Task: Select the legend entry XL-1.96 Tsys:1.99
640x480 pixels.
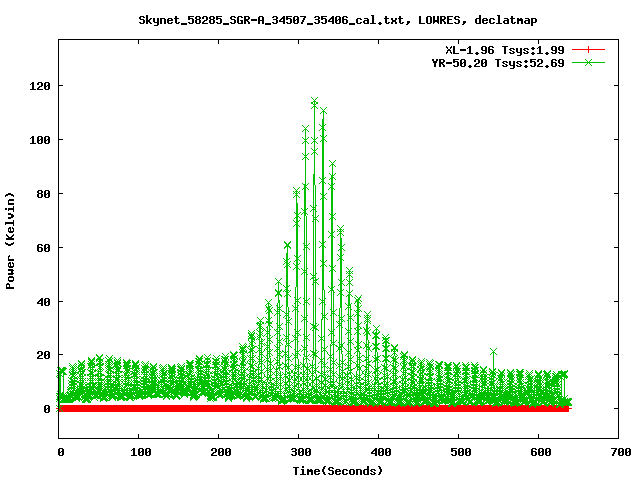Action: click(x=504, y=50)
